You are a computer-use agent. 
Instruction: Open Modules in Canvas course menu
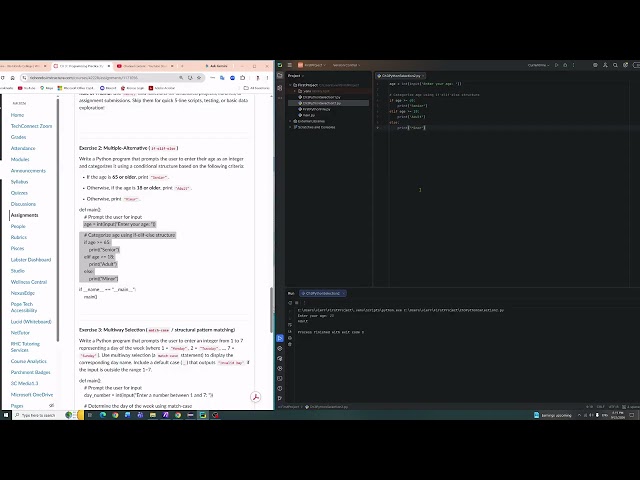(20, 159)
